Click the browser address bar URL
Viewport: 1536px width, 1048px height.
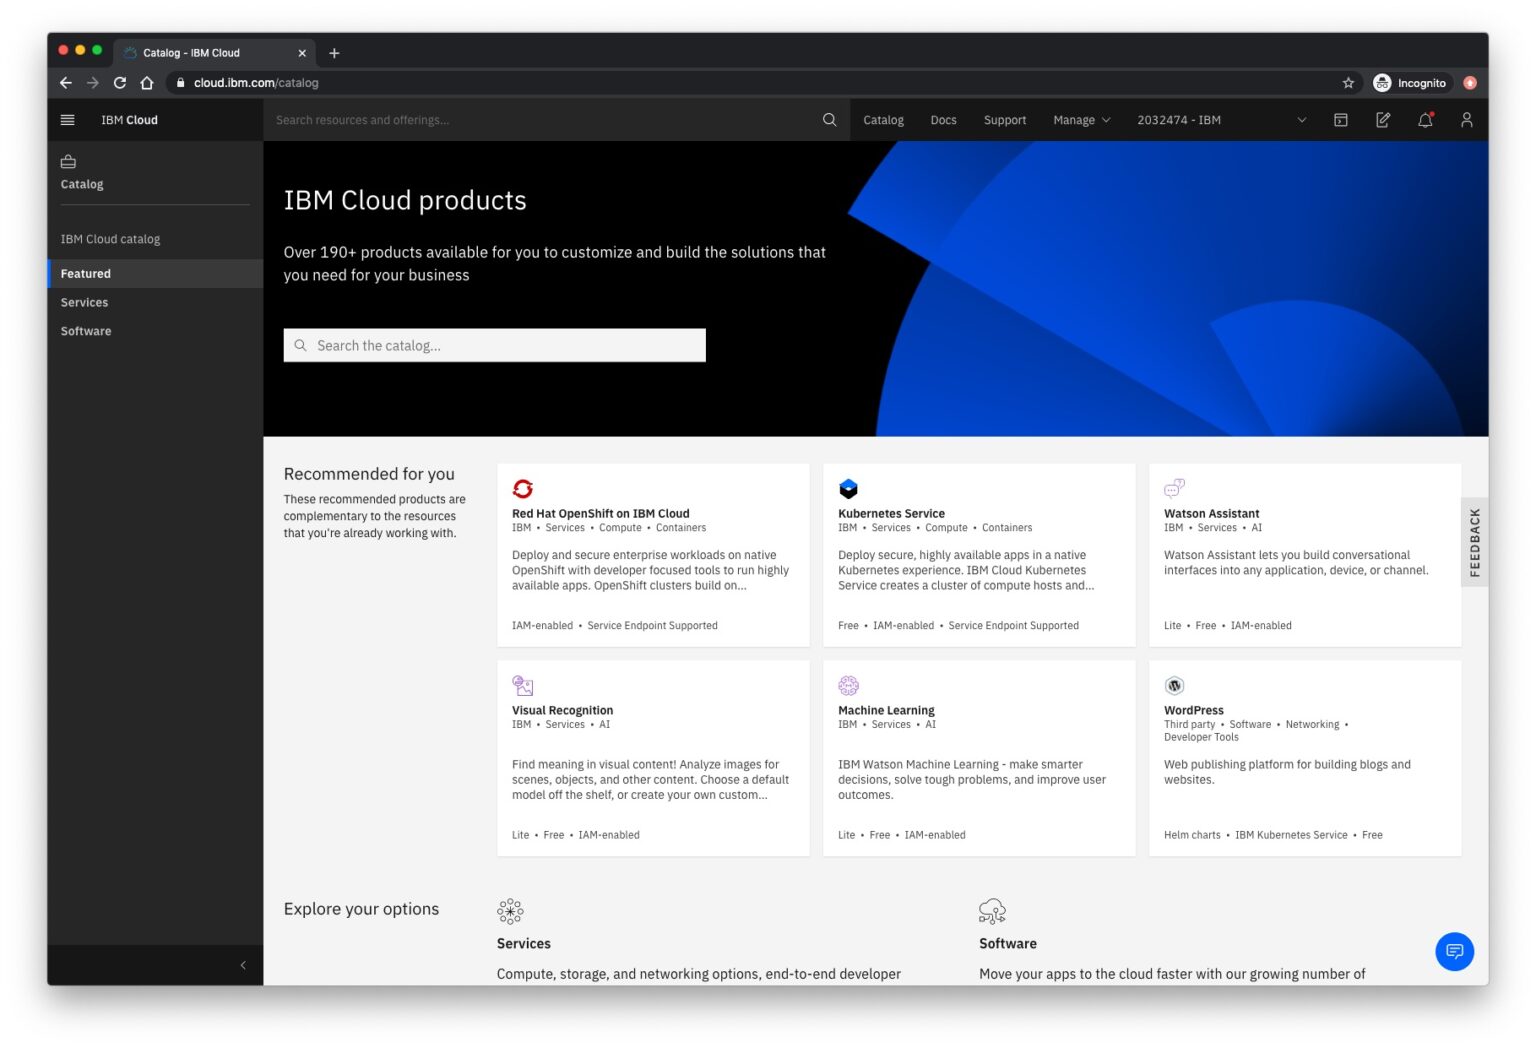(256, 83)
